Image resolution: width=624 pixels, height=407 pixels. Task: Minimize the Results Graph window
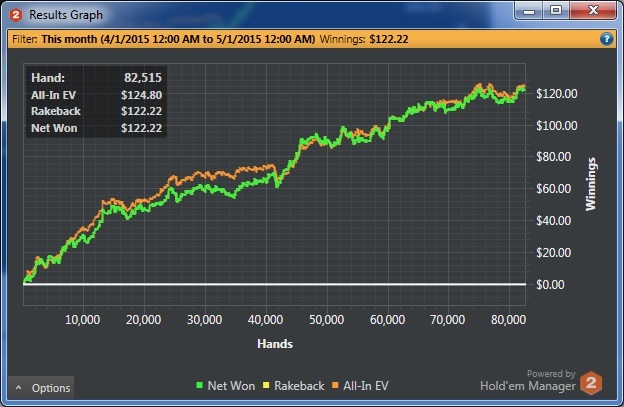point(529,11)
